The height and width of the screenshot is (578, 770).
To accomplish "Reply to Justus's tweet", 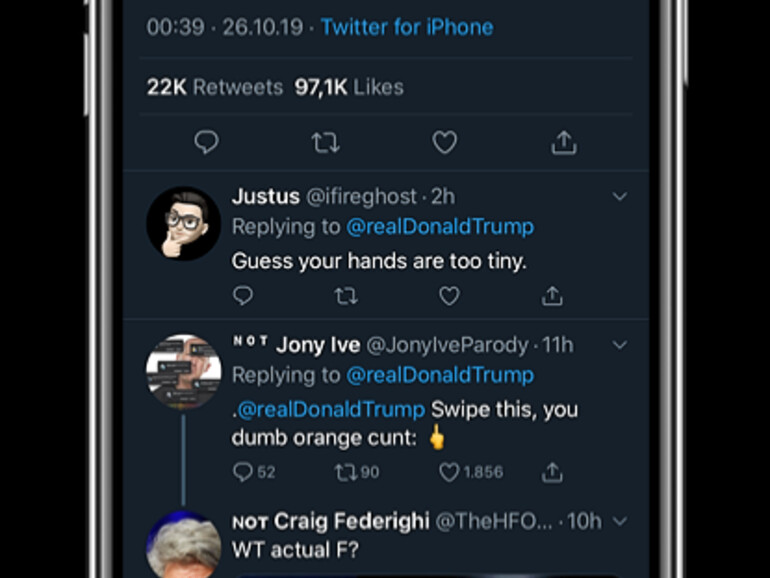I will tap(243, 296).
